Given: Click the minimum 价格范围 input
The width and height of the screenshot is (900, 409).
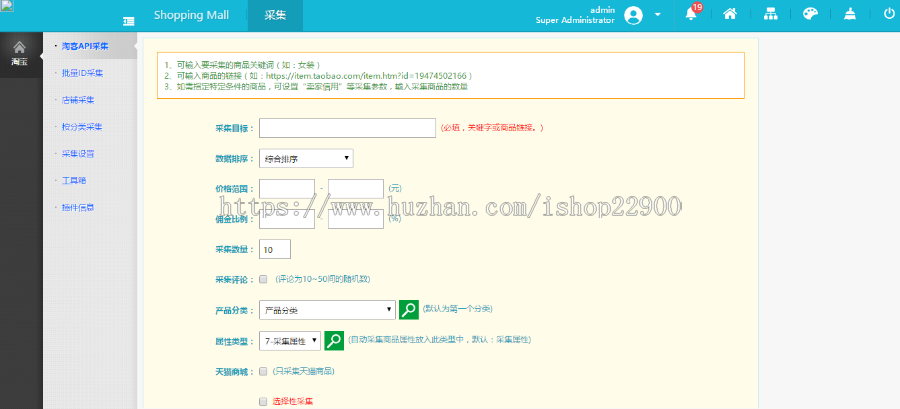Looking at the screenshot, I should [x=287, y=189].
